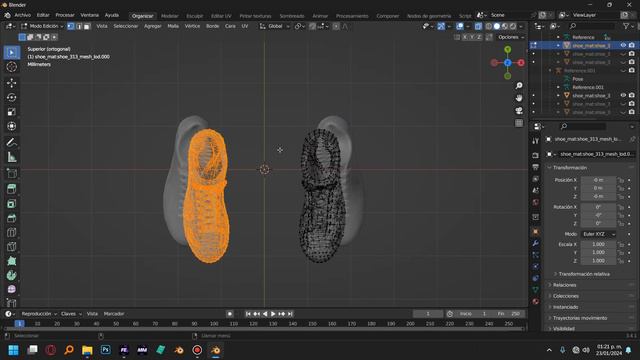The height and width of the screenshot is (360, 640).
Task: Select the Transform tool
Action: 11,126
